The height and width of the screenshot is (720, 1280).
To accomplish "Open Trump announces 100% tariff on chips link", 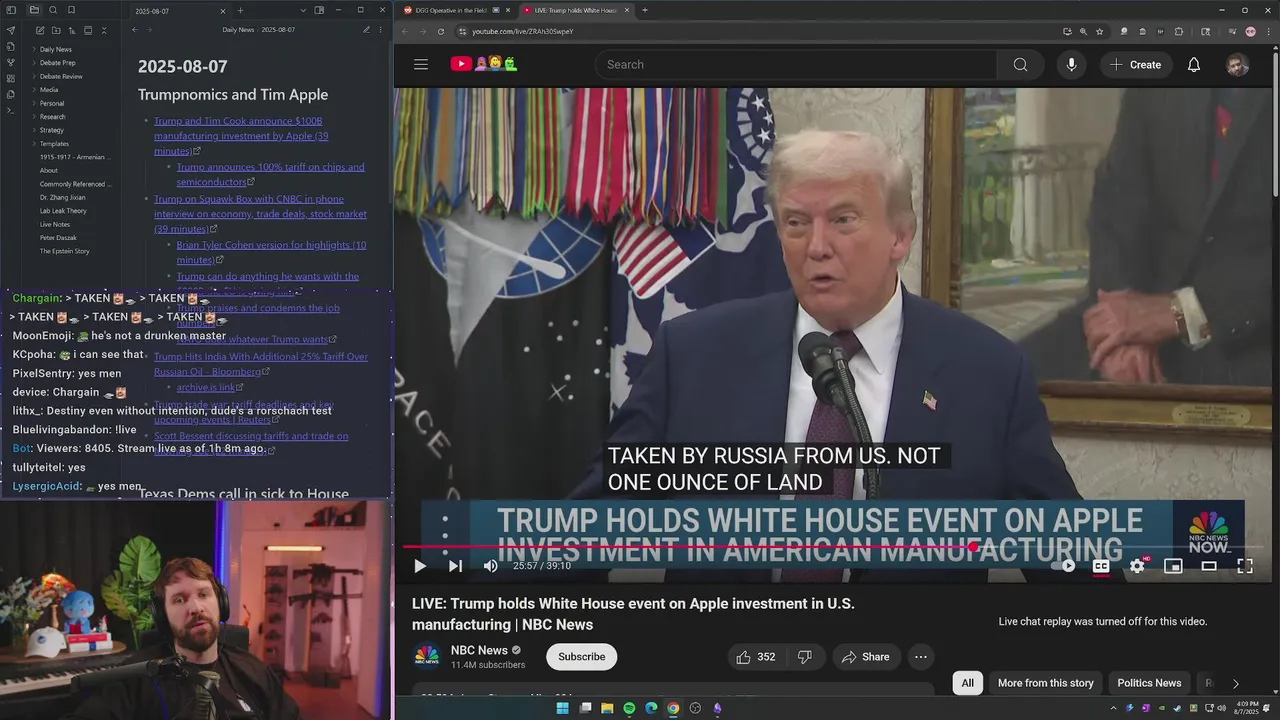I will click(270, 174).
